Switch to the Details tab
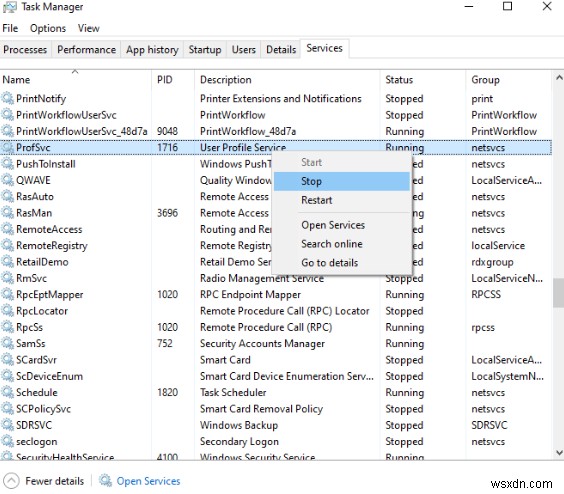Screen dimensions: 564x494 pos(281,50)
